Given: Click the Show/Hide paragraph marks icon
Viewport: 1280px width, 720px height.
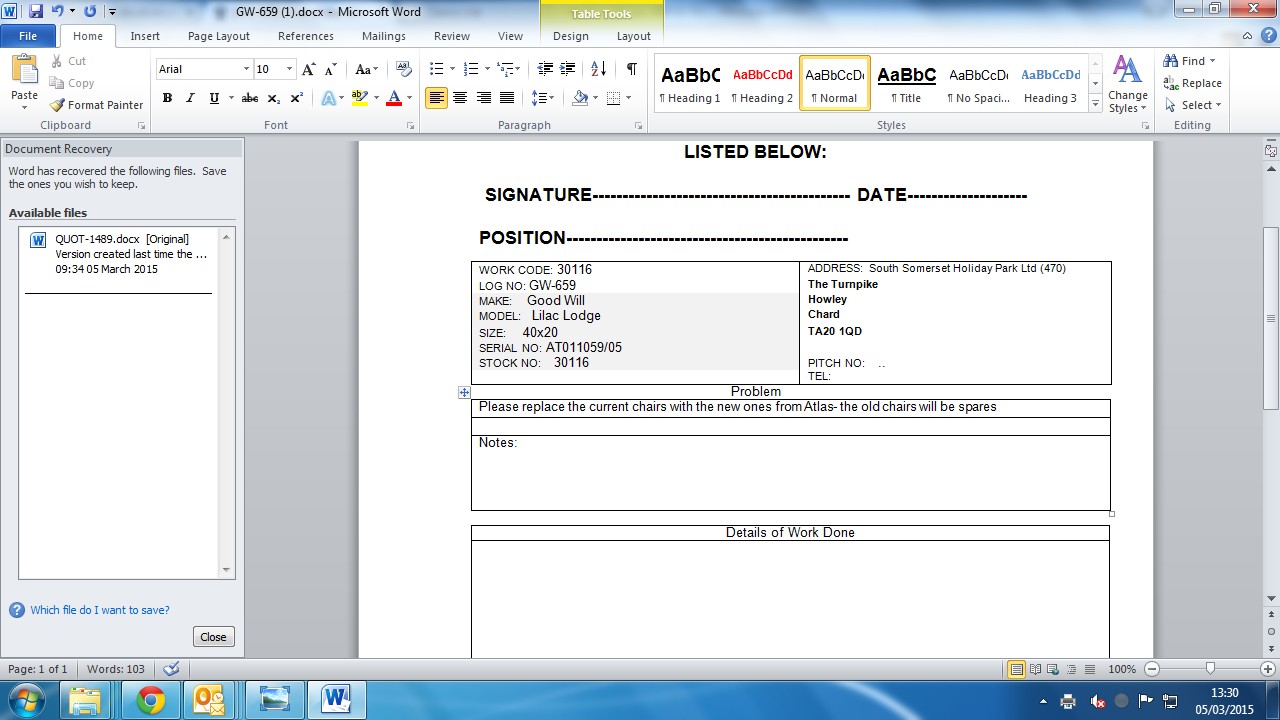Looking at the screenshot, I should [631, 69].
